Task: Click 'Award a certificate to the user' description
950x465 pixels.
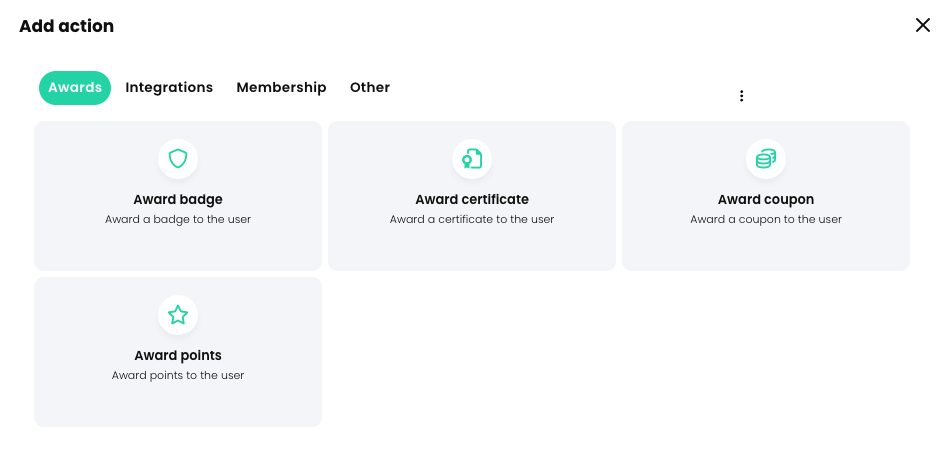Action: point(472,219)
